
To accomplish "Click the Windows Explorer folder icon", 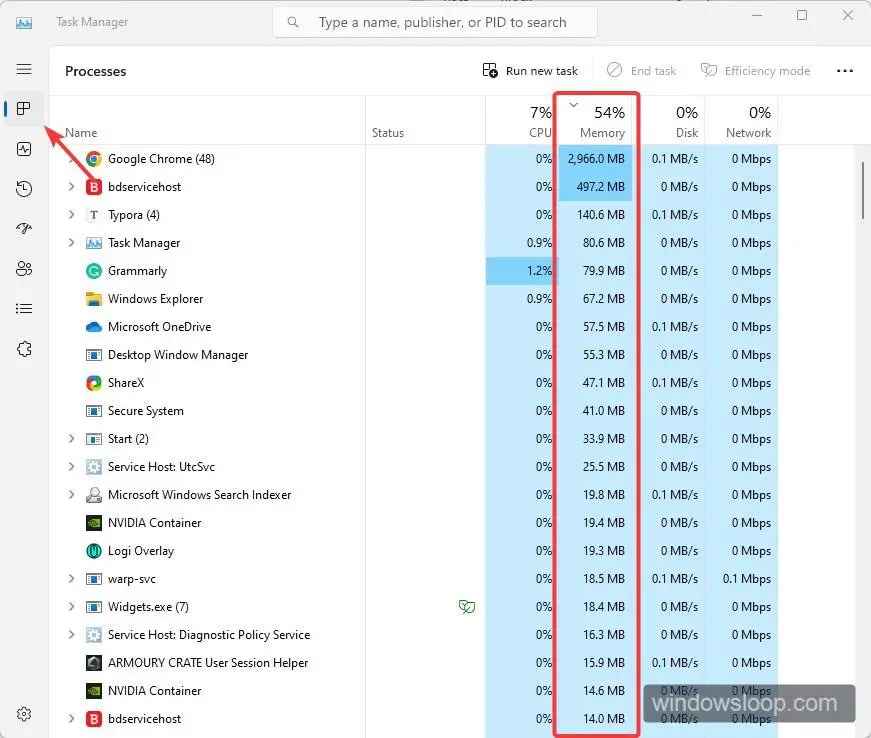I will [94, 299].
